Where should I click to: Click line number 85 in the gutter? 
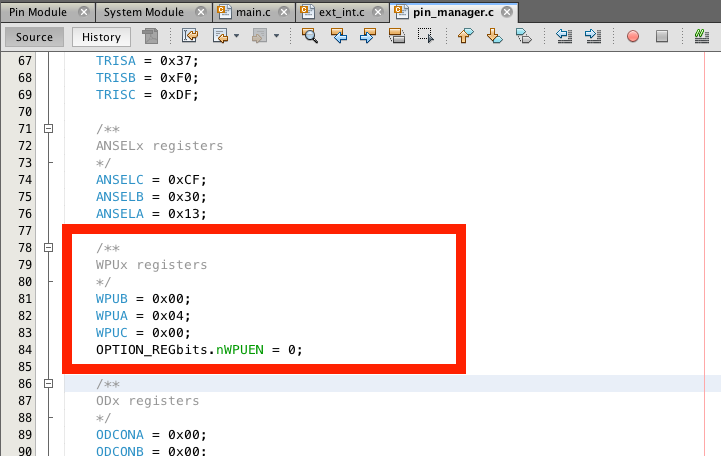[25, 367]
